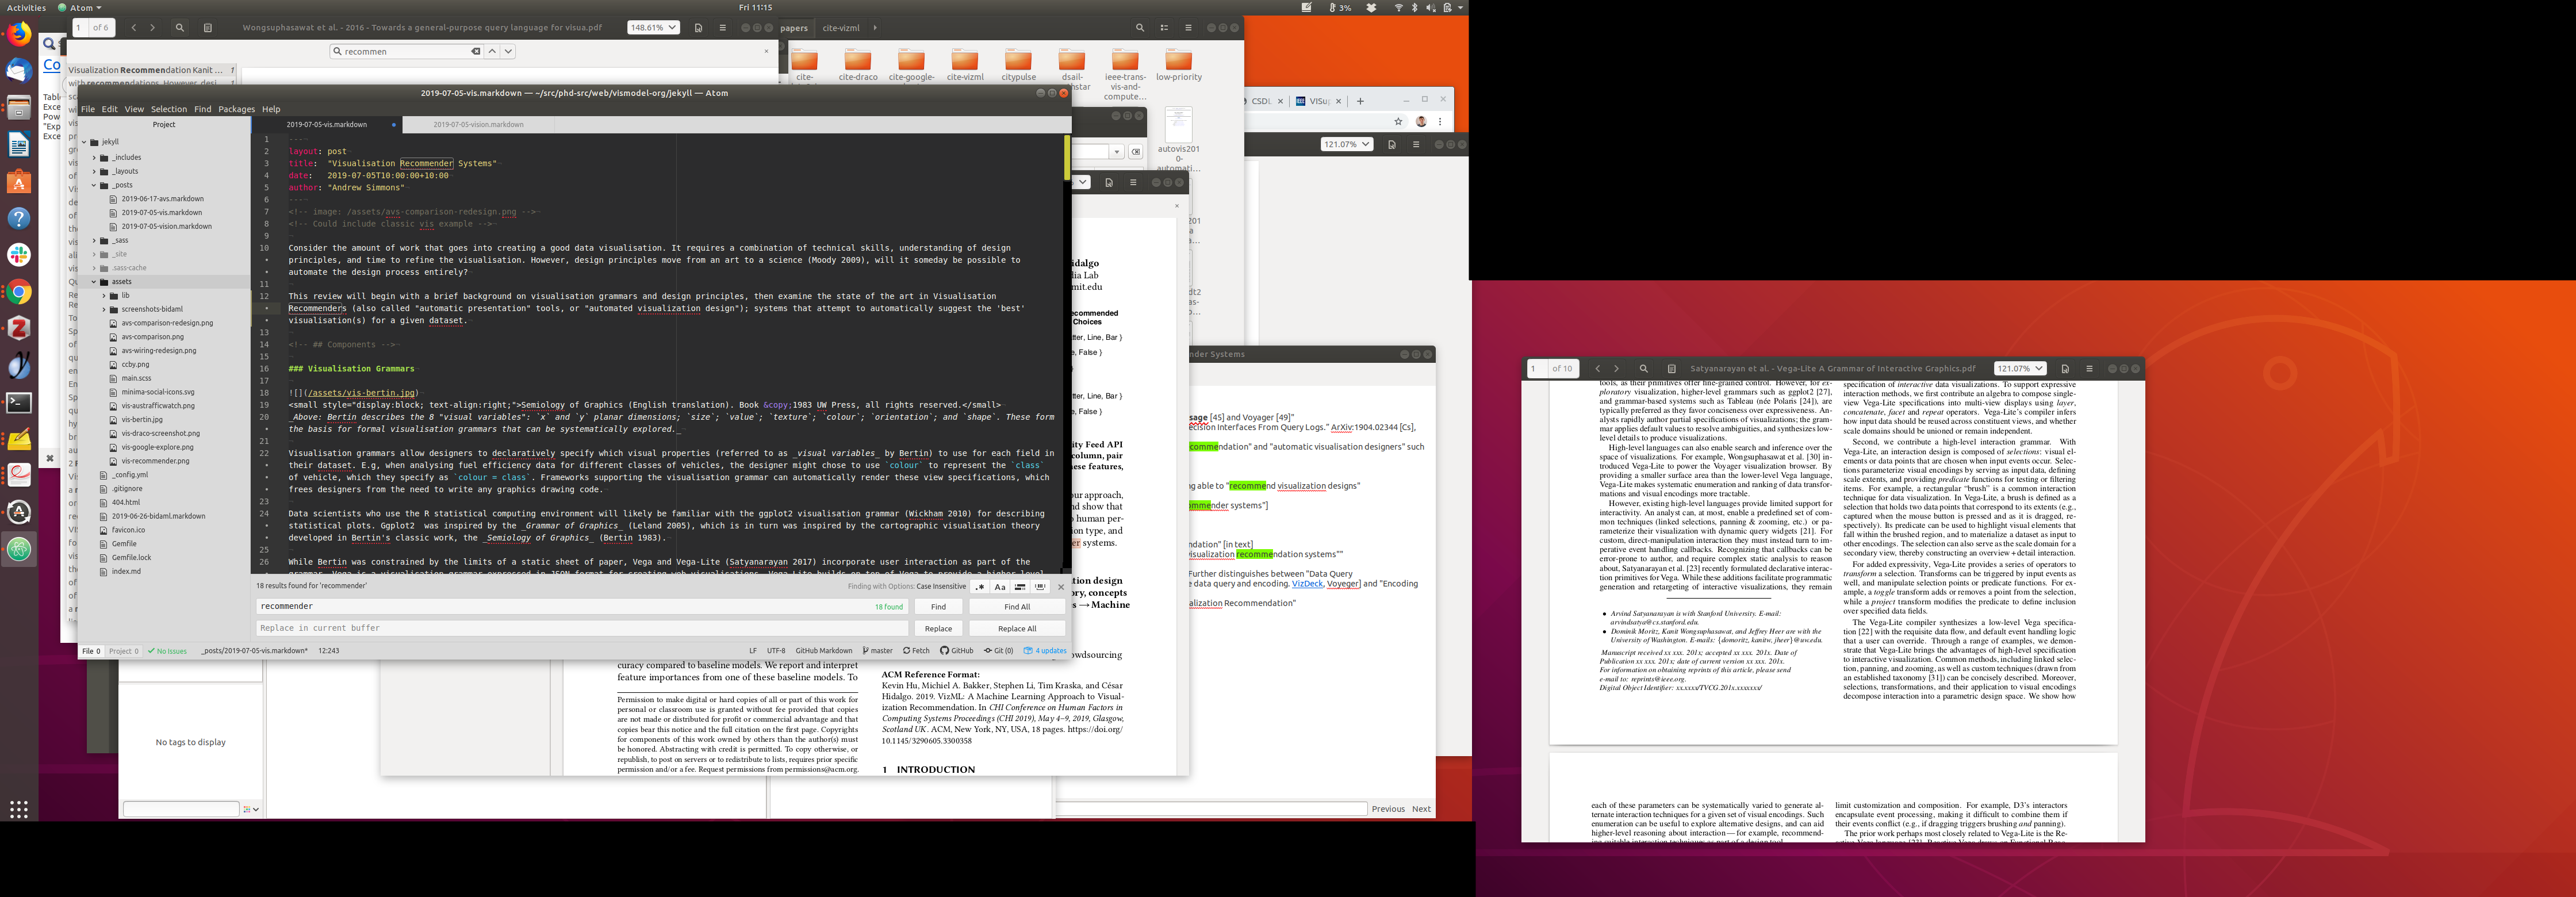The width and height of the screenshot is (2576, 897).
Task: Clear the 'recommen' PDF search field
Action: (476, 51)
